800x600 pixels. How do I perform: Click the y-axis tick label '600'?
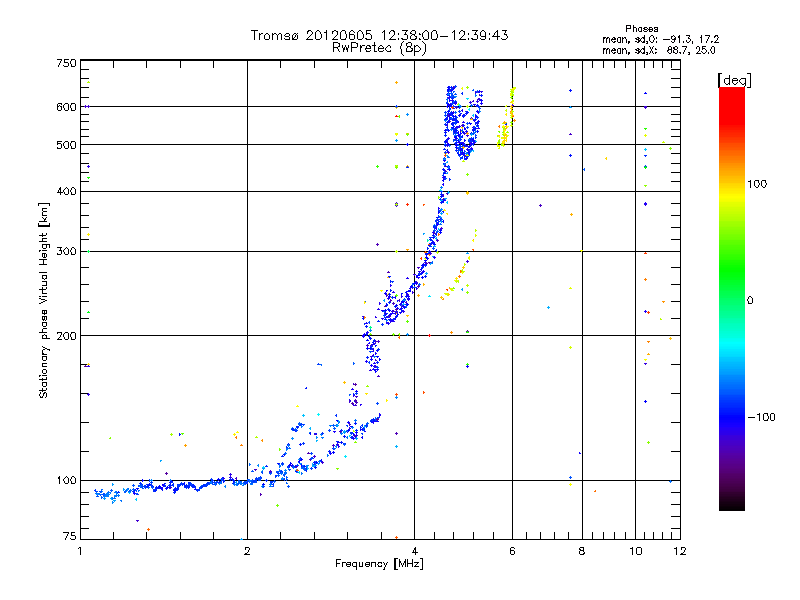pyautogui.click(x=66, y=107)
